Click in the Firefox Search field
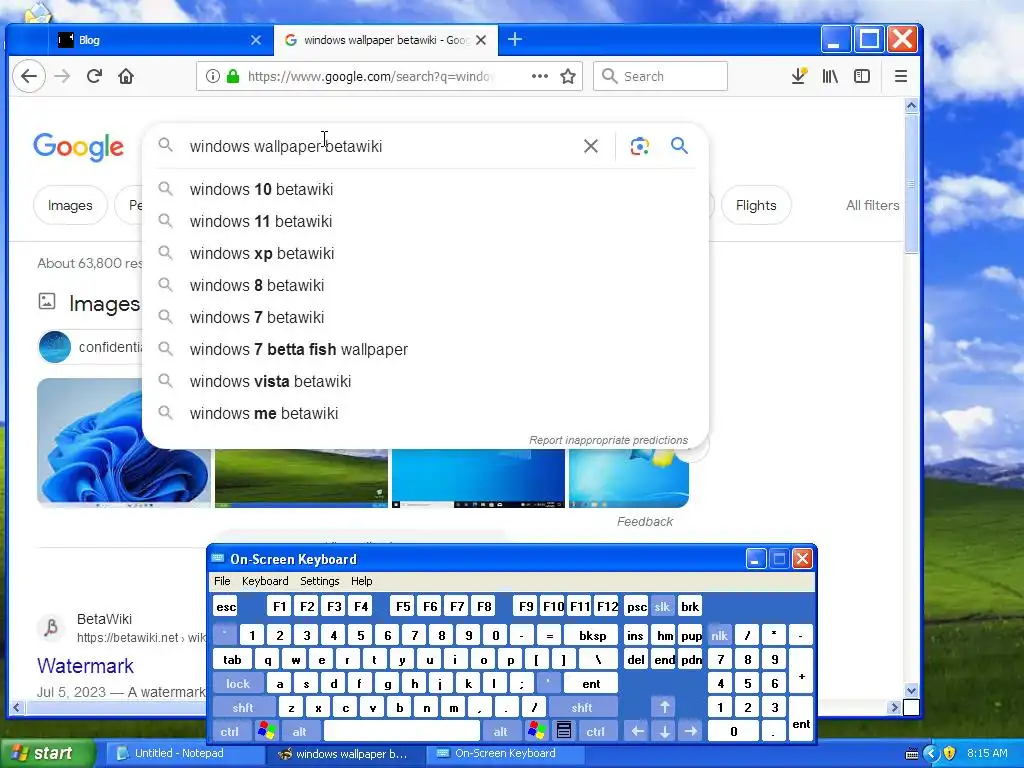The image size is (1024, 768). click(x=660, y=76)
